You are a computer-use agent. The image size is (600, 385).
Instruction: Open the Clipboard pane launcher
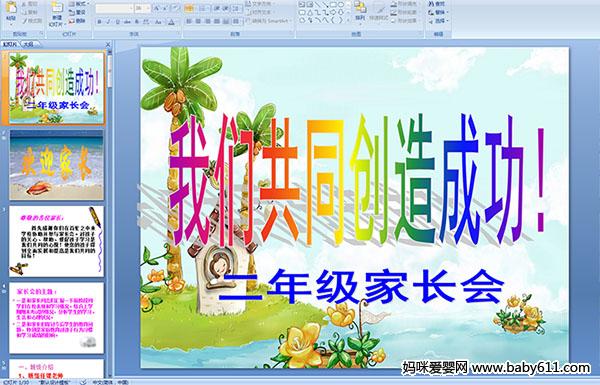41,34
